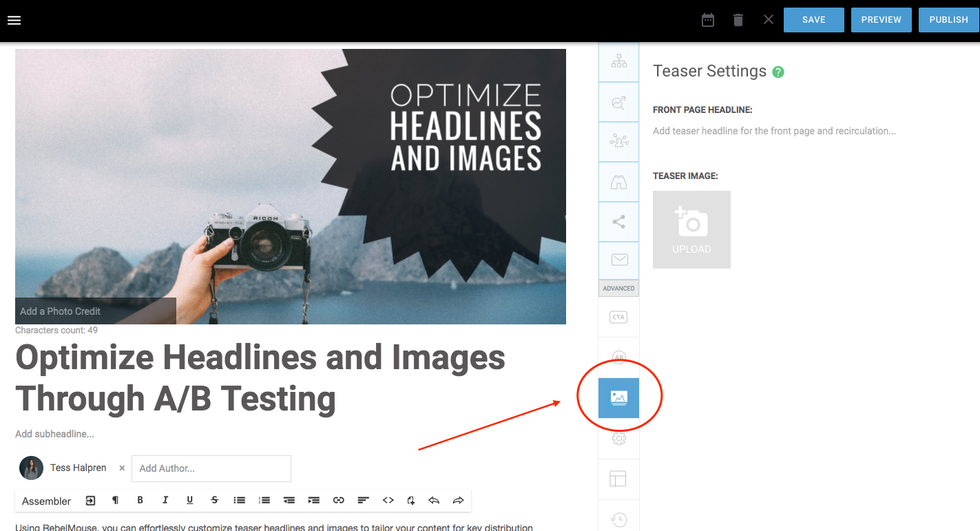Open the layout template sidebar icon

coord(618,479)
